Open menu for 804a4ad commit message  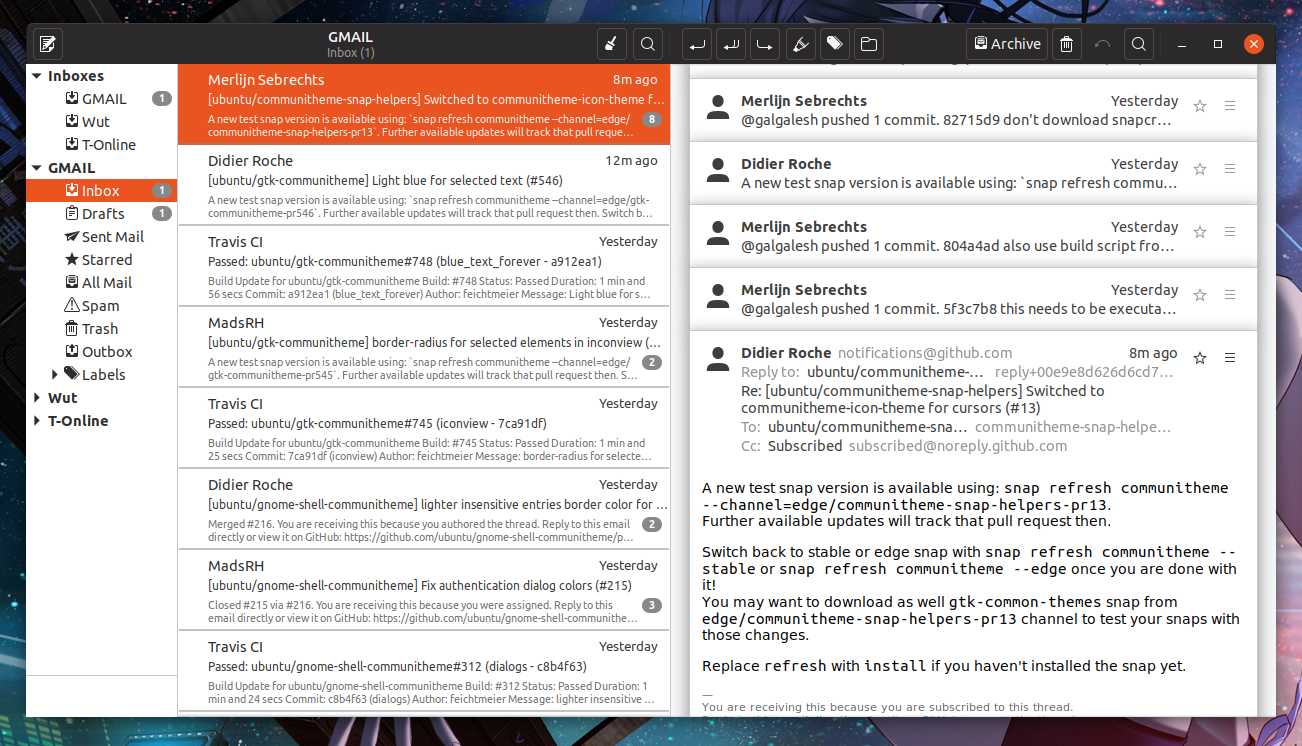pos(1231,232)
